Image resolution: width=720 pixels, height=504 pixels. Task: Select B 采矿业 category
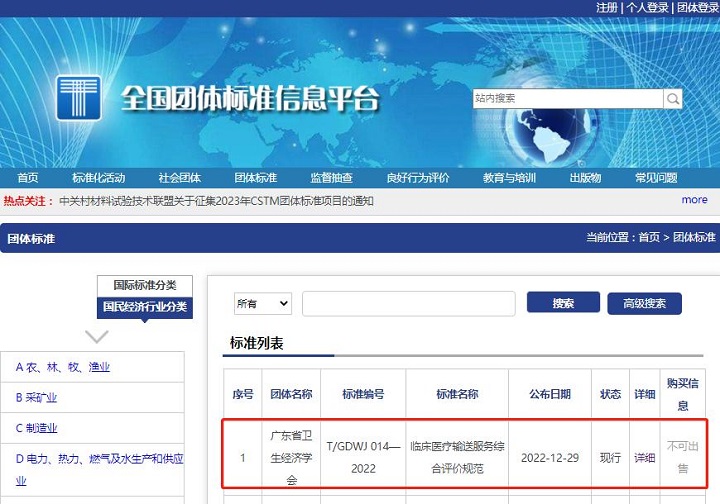coord(36,398)
